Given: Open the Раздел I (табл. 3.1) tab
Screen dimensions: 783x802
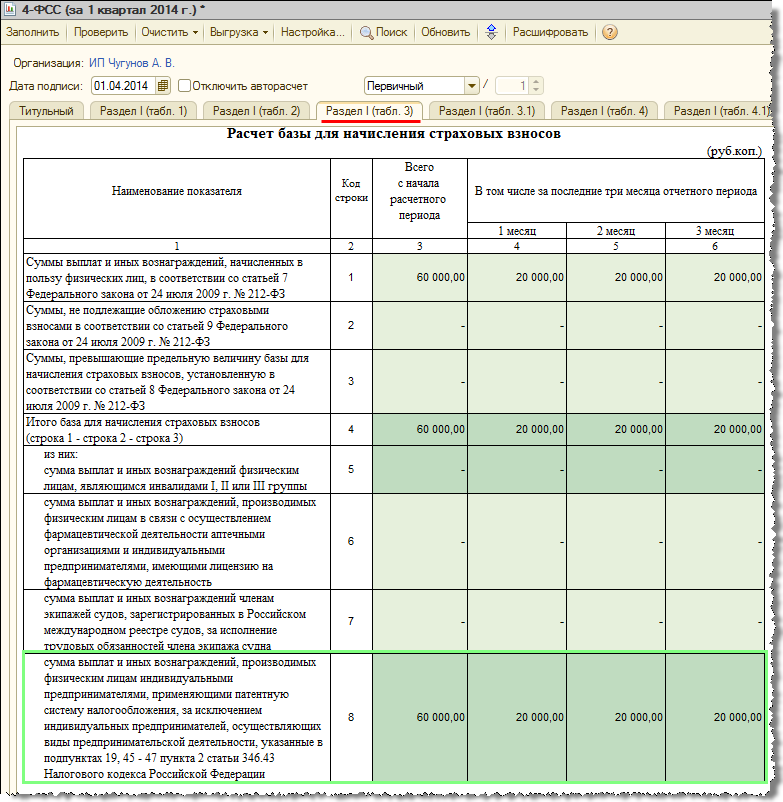Looking at the screenshot, I should tap(486, 111).
